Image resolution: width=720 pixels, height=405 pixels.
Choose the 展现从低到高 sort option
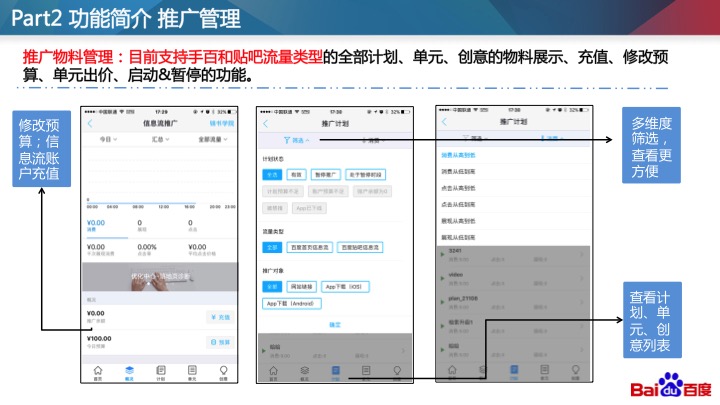pos(514,238)
